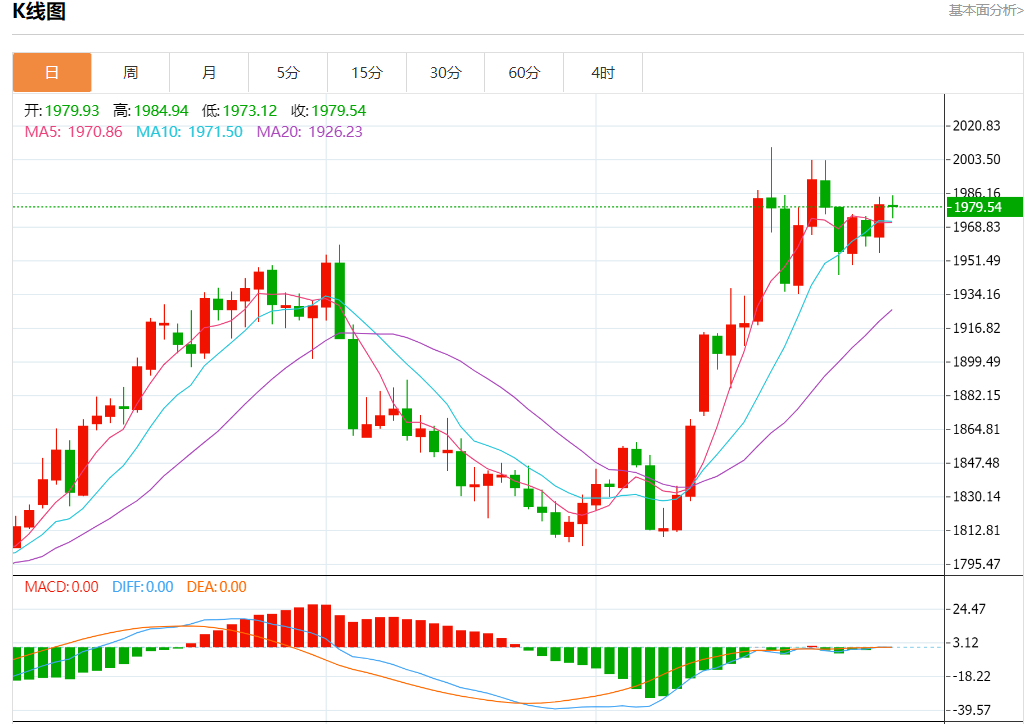Open the 5分 interval tab
Image resolution: width=1036 pixels, height=724 pixels.
[287, 73]
